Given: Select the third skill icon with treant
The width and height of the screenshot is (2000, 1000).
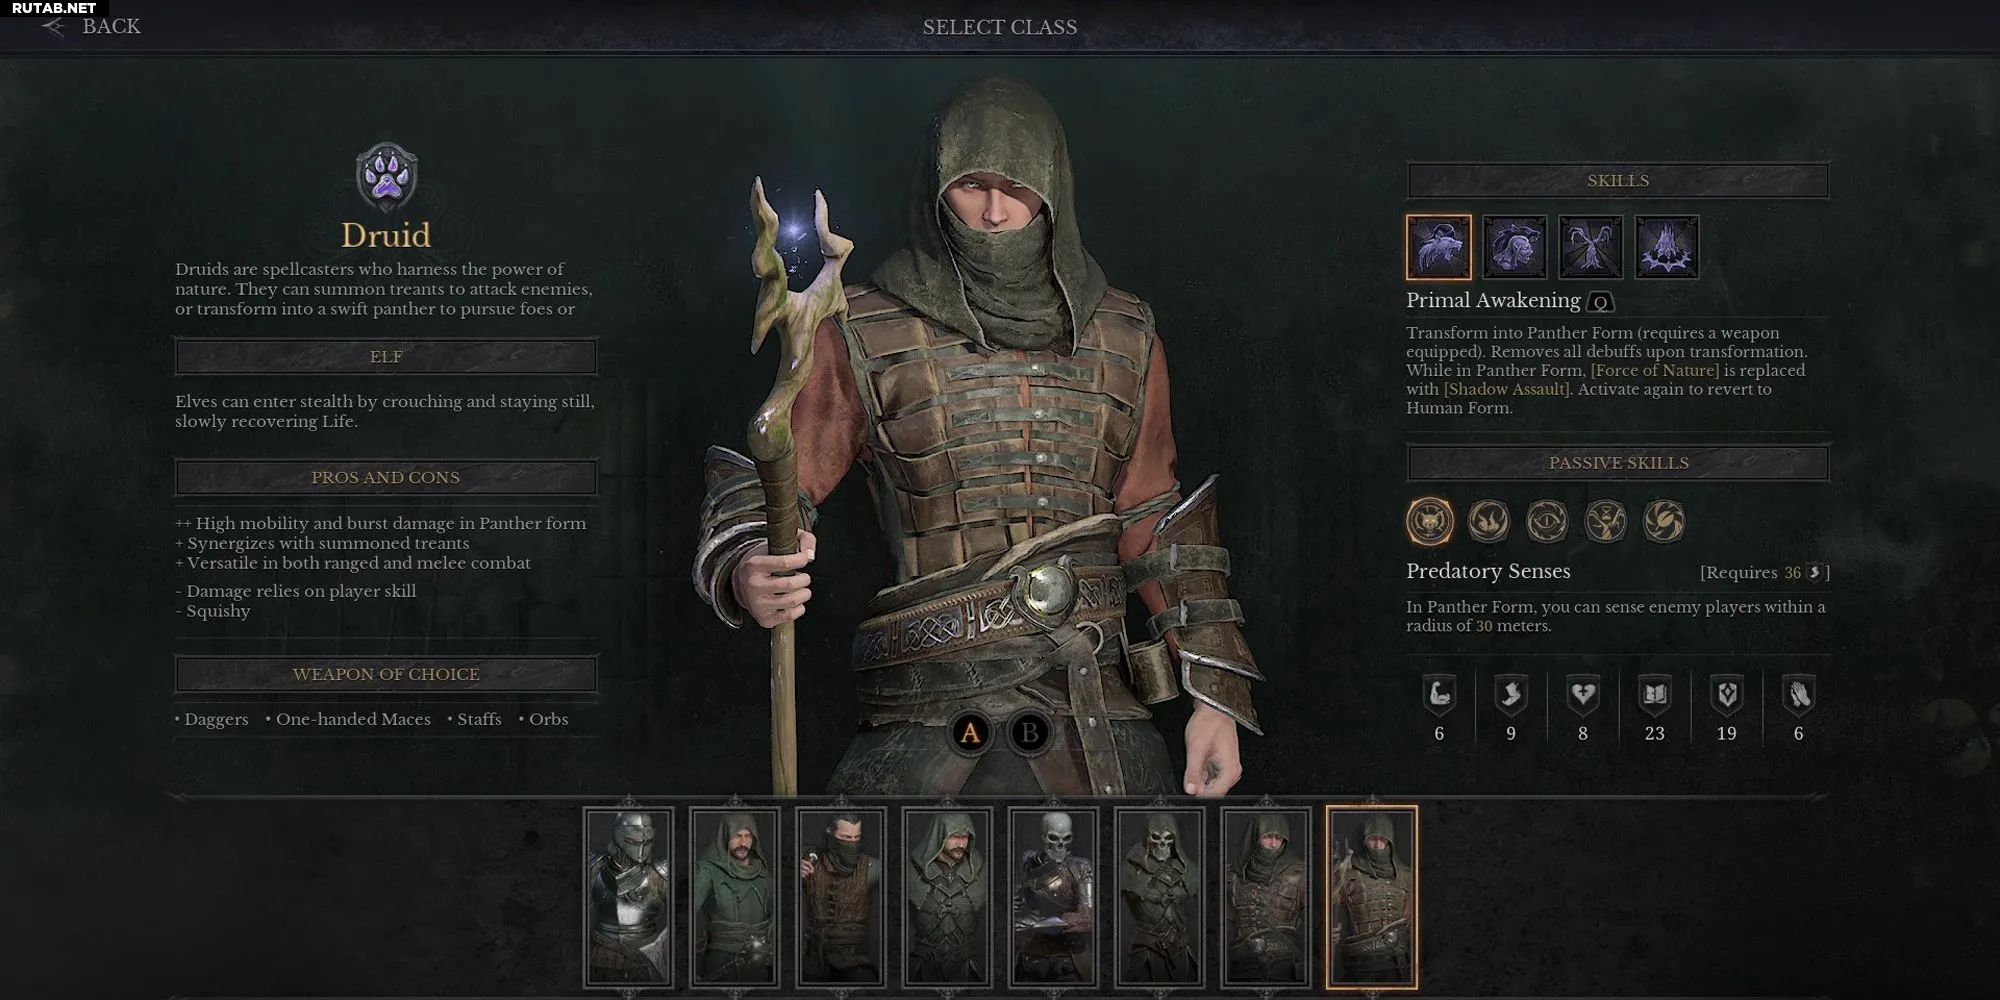Looking at the screenshot, I should pos(1591,247).
